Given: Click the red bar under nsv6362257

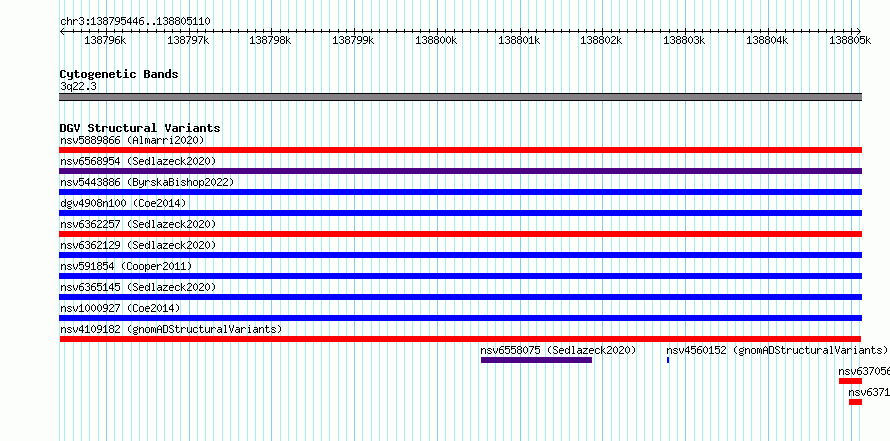Looking at the screenshot, I should [461, 234].
